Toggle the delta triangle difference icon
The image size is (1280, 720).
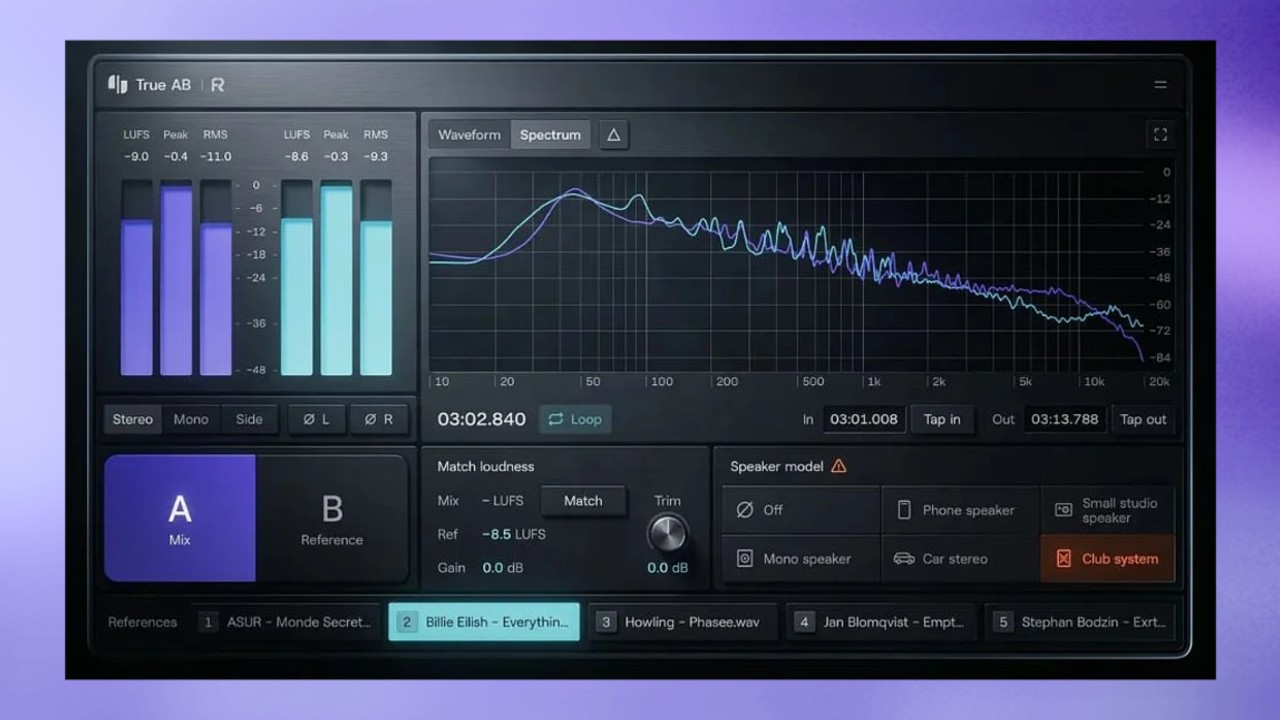[x=614, y=135]
